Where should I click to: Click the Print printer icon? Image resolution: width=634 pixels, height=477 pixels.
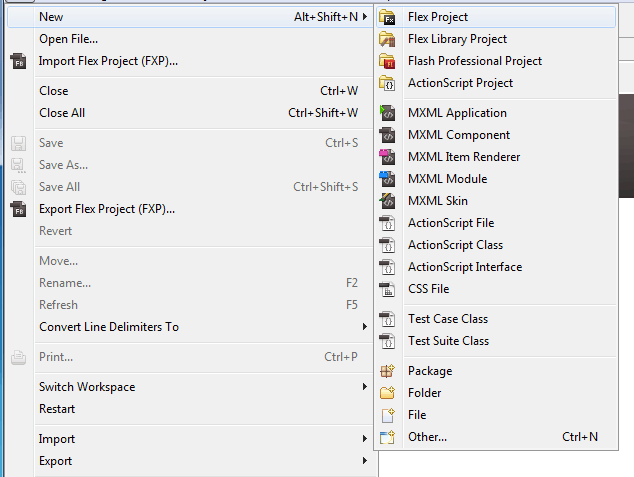(x=19, y=357)
